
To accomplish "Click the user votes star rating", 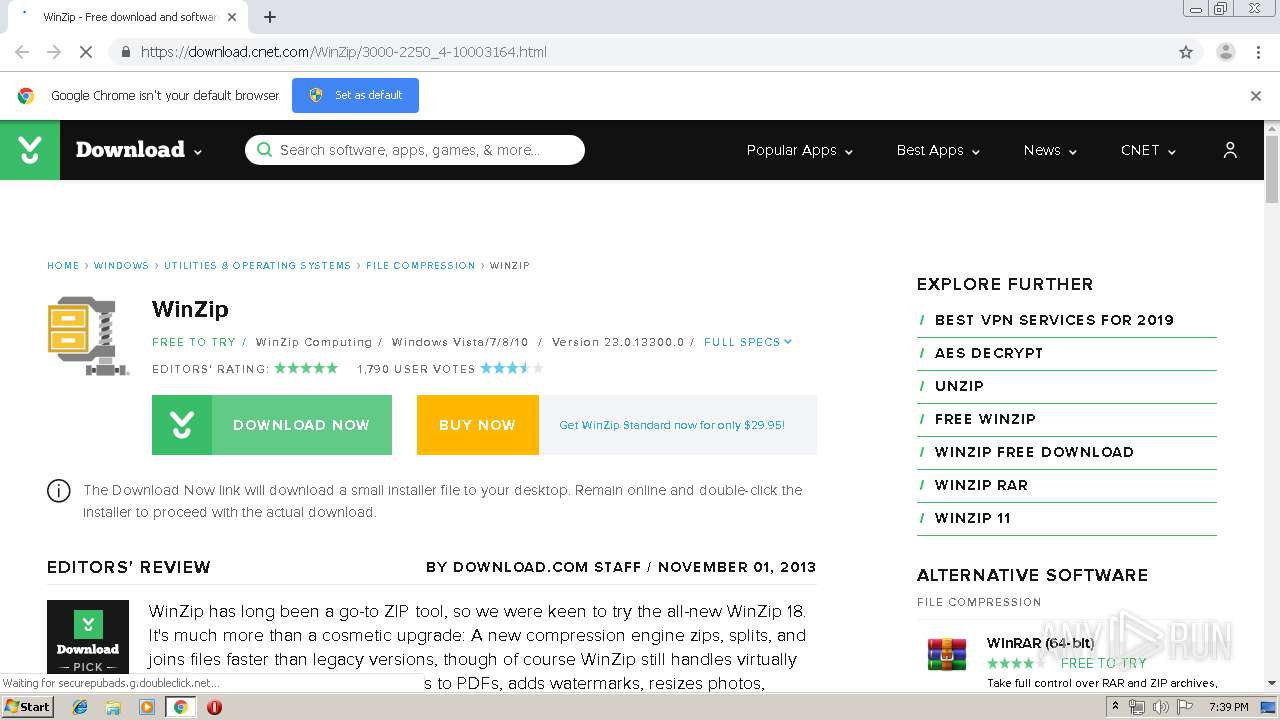I will coord(512,368).
